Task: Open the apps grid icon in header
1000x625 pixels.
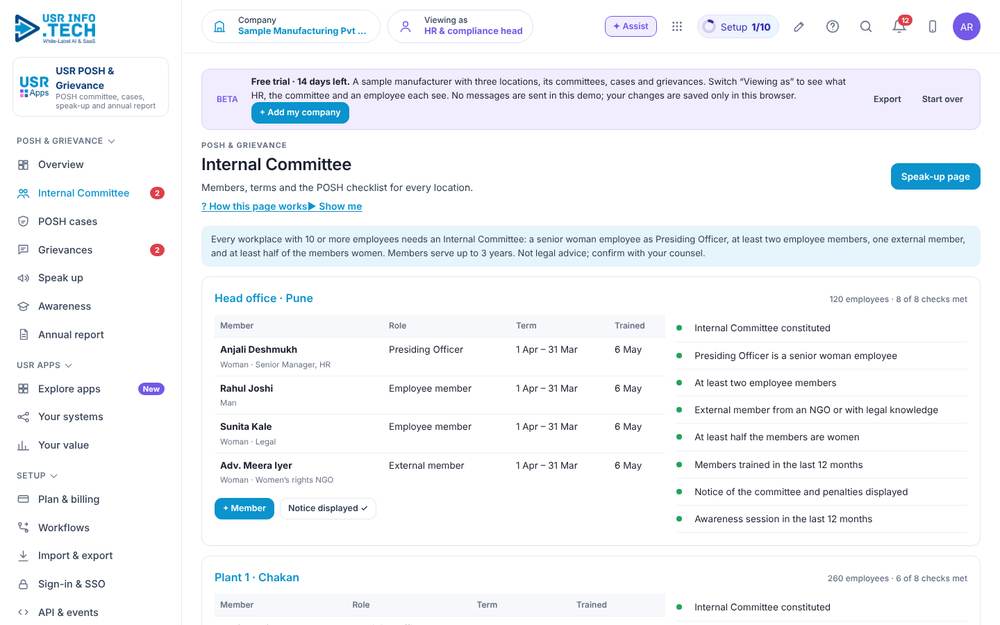Action: [677, 26]
